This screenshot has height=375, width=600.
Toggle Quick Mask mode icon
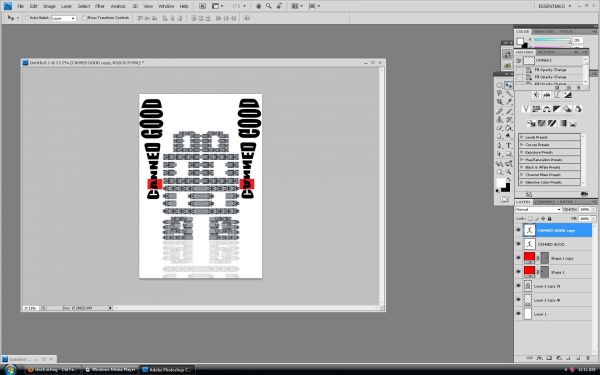coord(504,199)
